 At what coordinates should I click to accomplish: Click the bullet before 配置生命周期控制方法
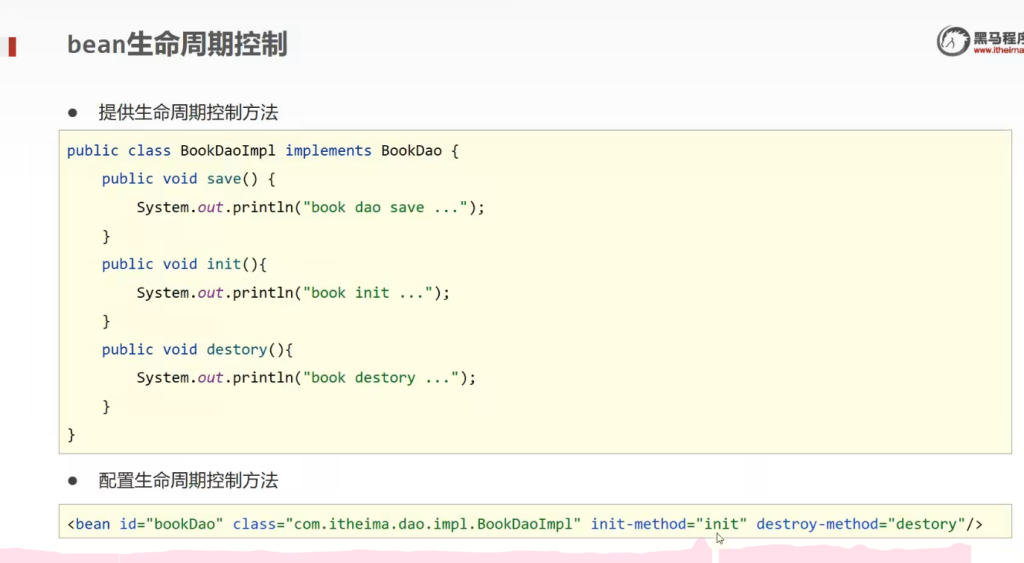tap(73, 480)
